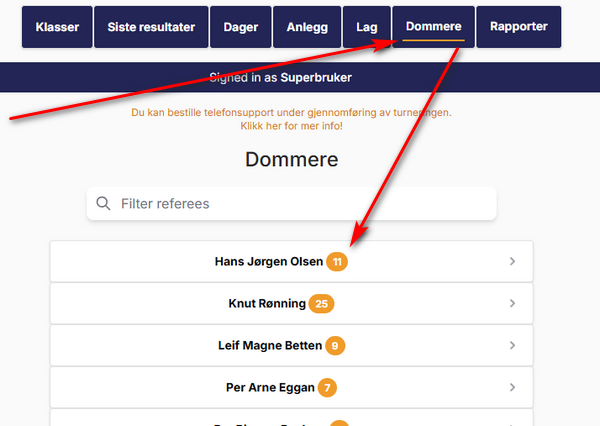Open the Rapporter tab

[x=518, y=27]
